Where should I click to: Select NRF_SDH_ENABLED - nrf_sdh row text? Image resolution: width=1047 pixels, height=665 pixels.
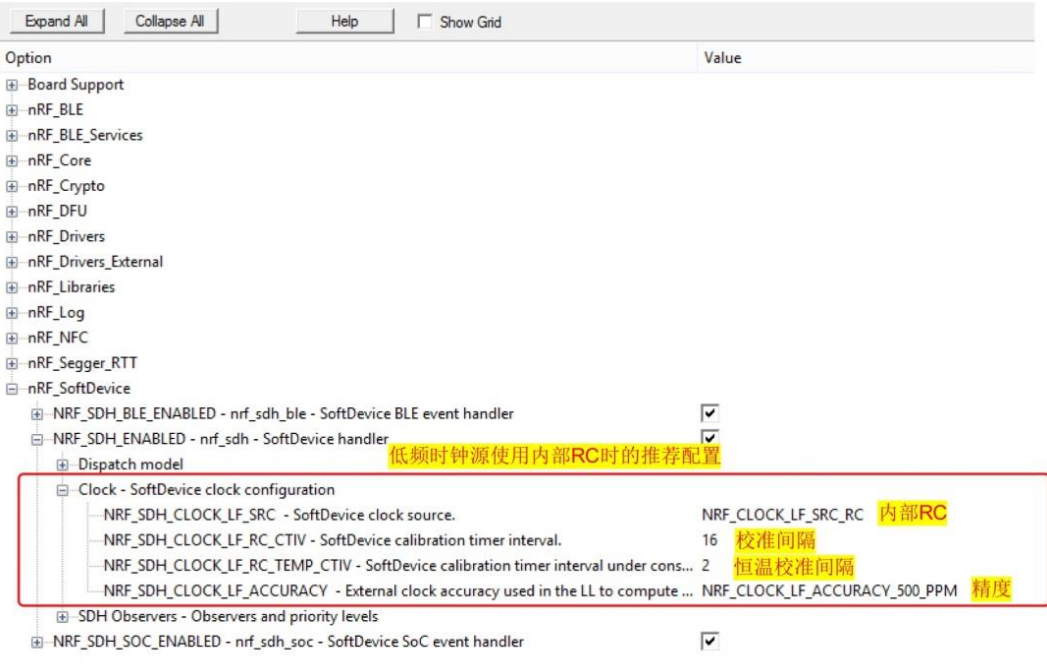220,439
